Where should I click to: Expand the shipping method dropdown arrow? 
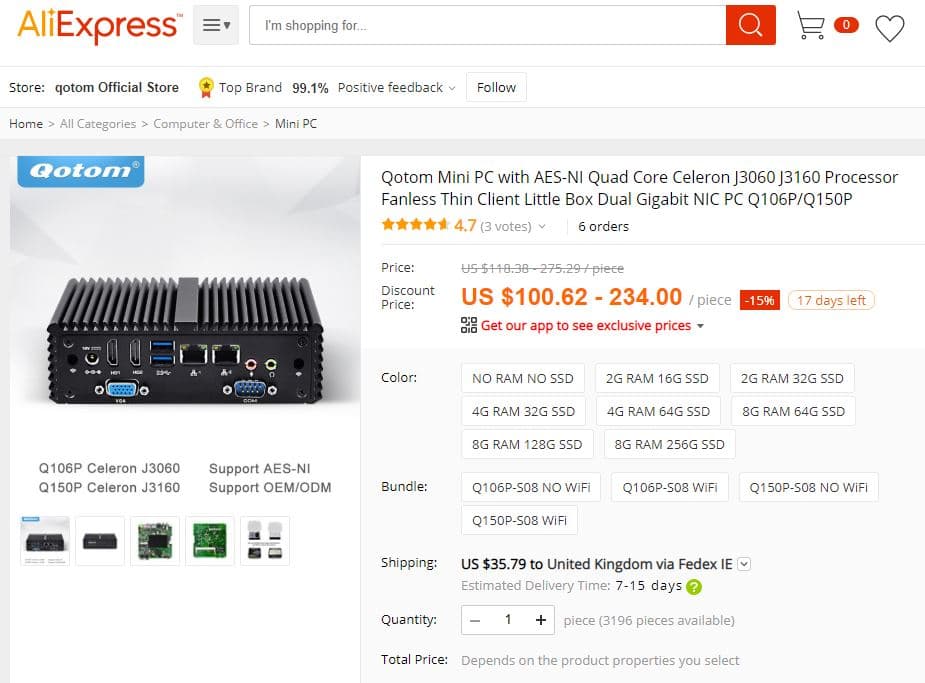point(743,564)
